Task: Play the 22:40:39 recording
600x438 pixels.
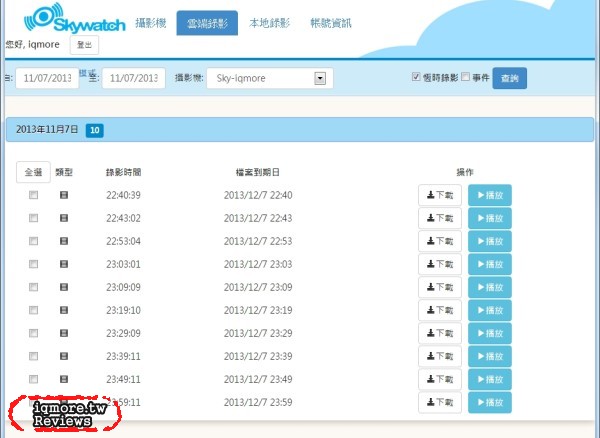Action: click(490, 195)
